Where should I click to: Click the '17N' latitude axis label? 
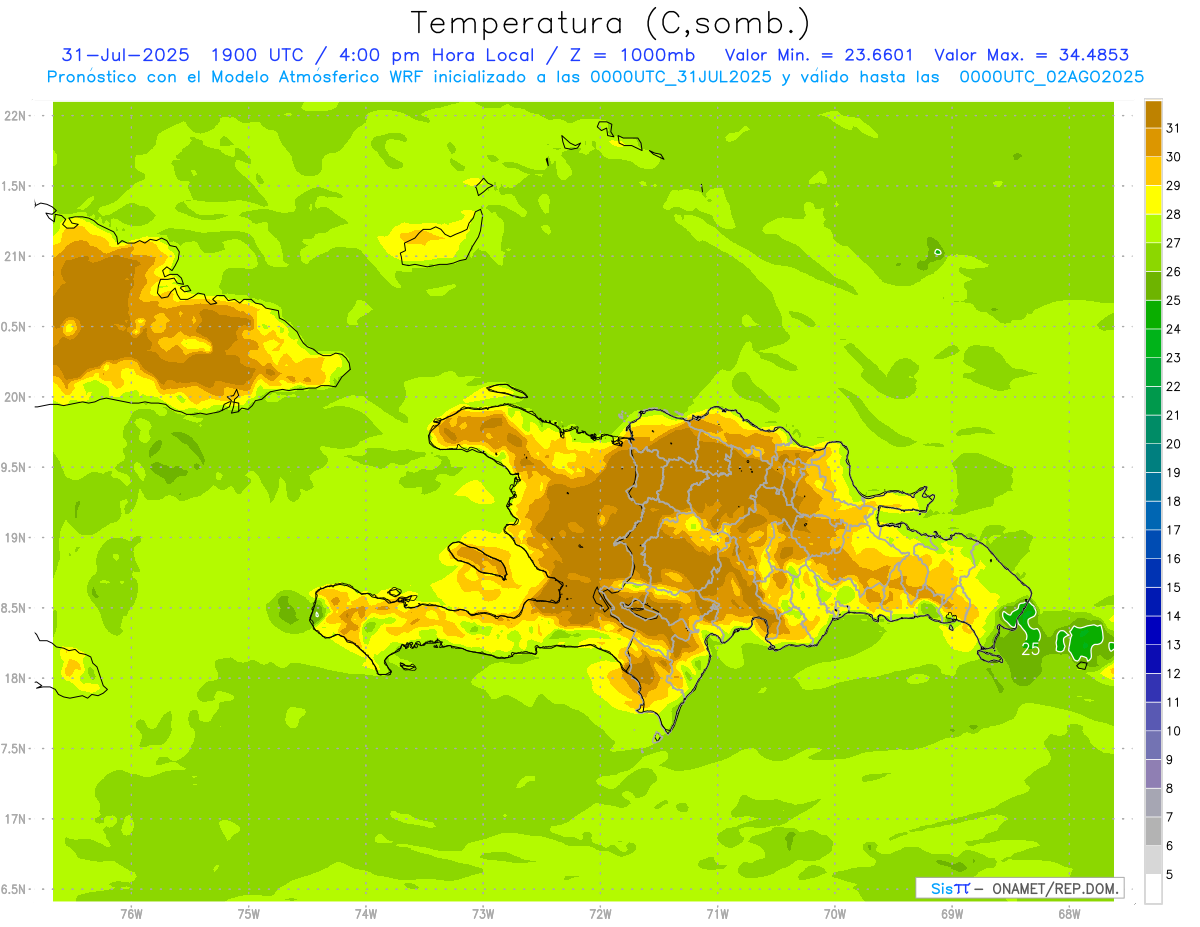click(x=14, y=819)
